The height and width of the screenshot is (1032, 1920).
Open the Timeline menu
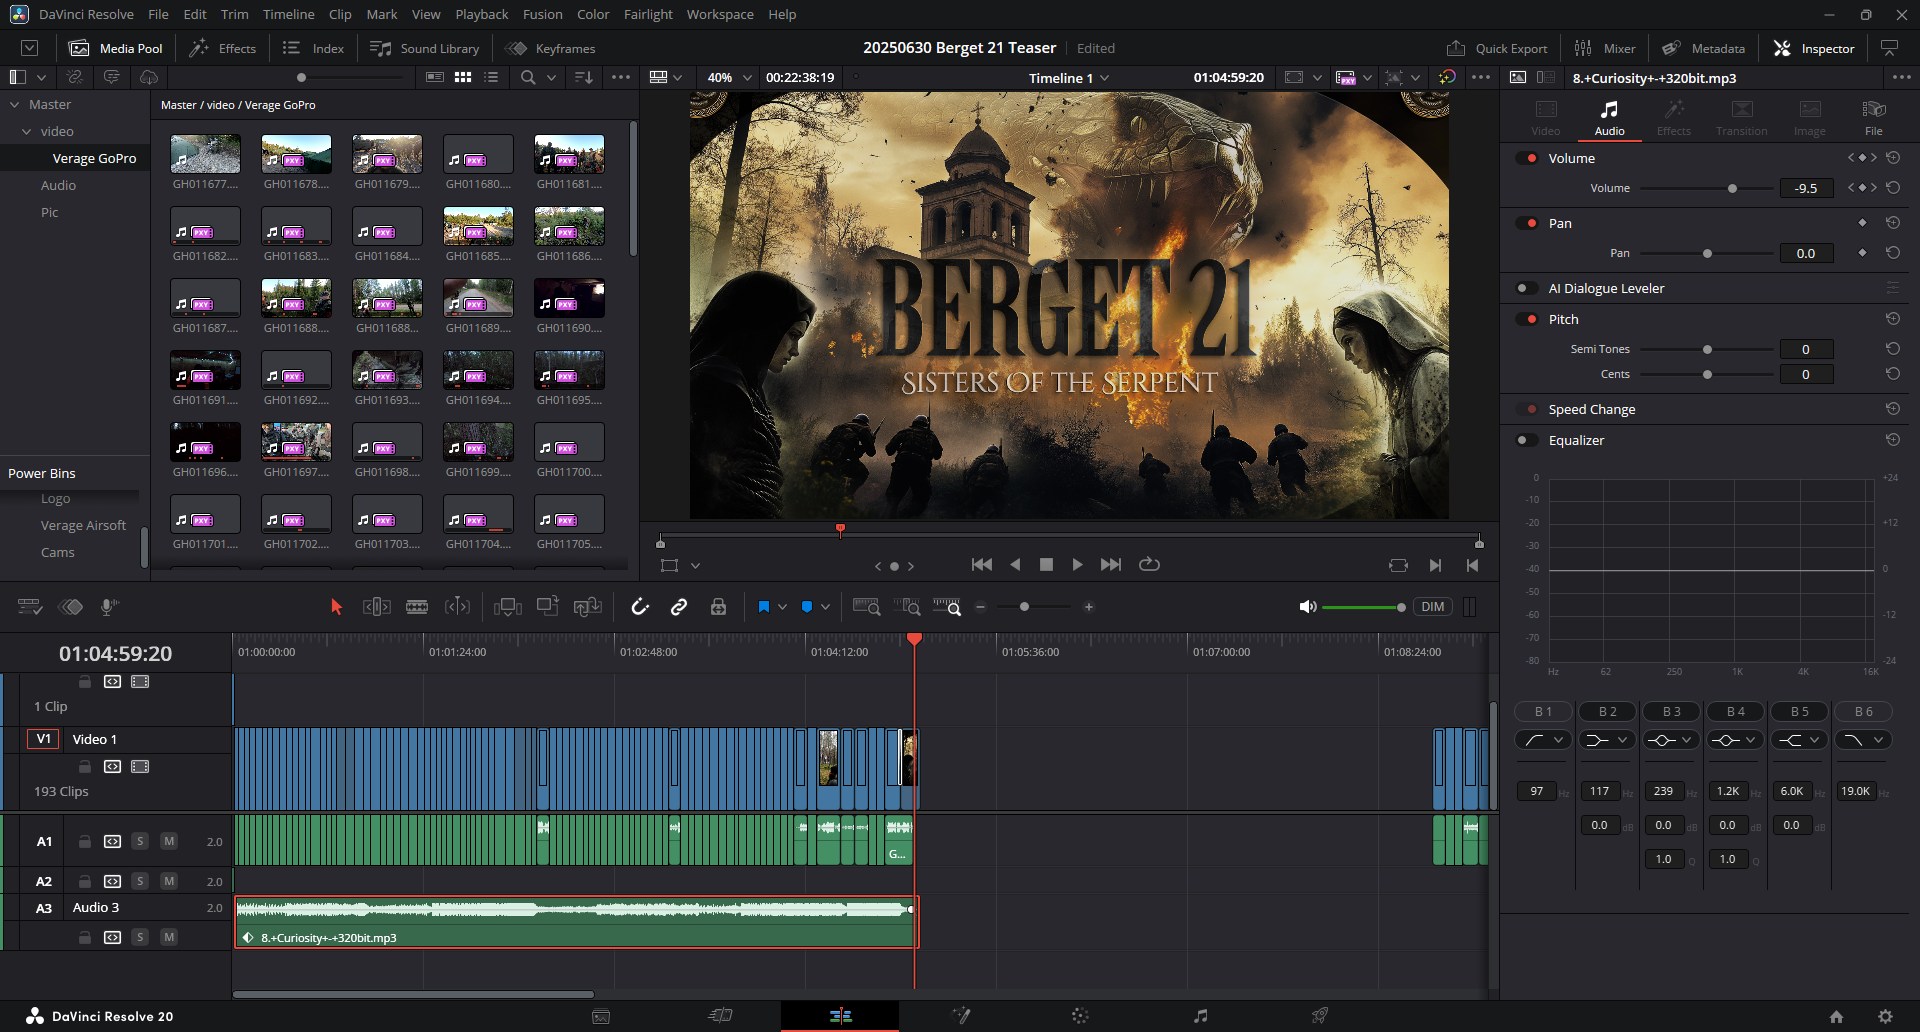tap(289, 14)
